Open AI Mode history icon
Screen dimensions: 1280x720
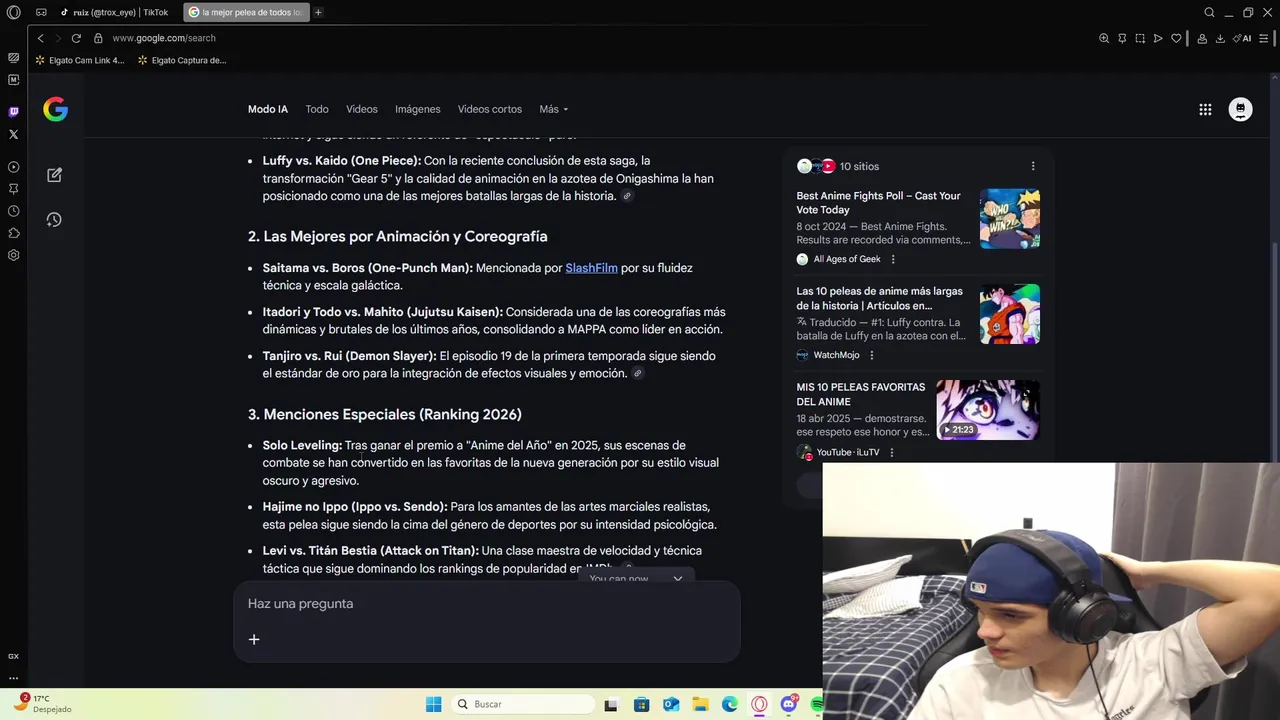click(x=54, y=220)
